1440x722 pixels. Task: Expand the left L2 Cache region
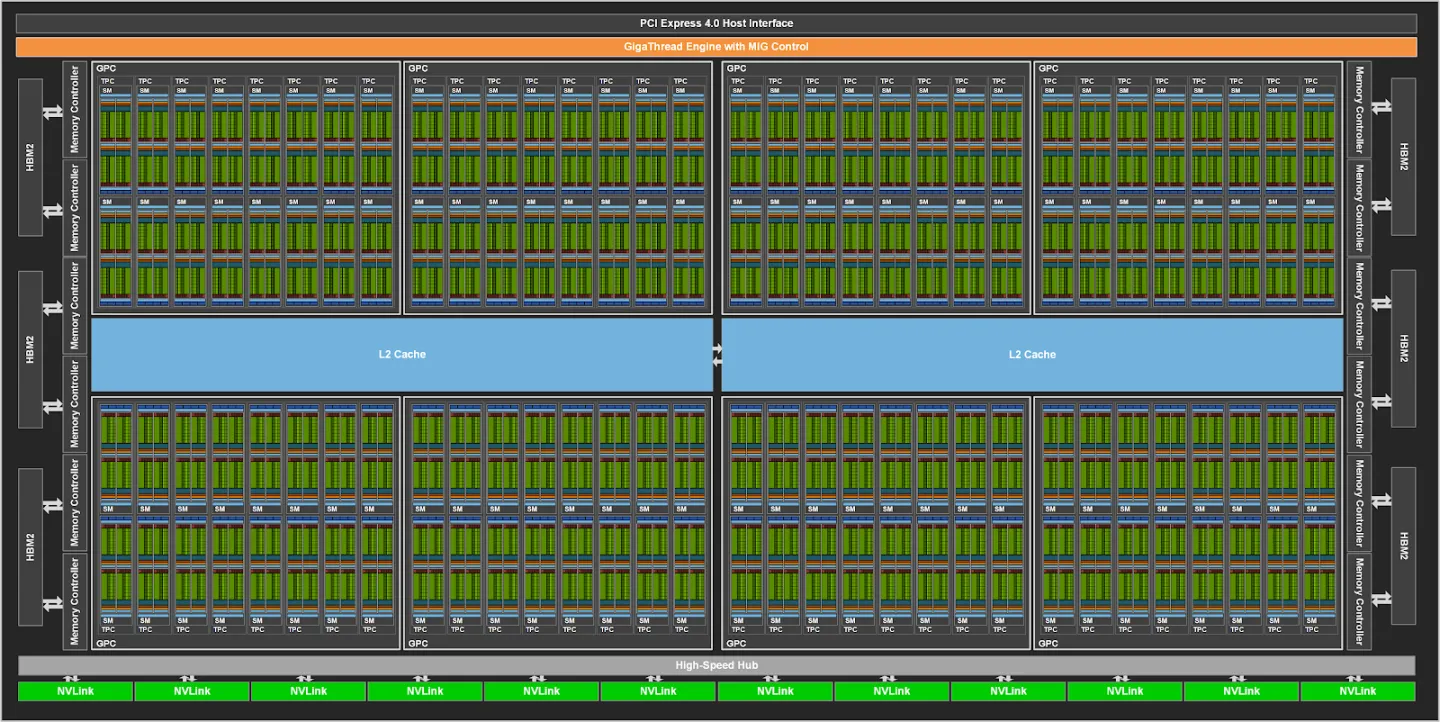(x=402, y=354)
